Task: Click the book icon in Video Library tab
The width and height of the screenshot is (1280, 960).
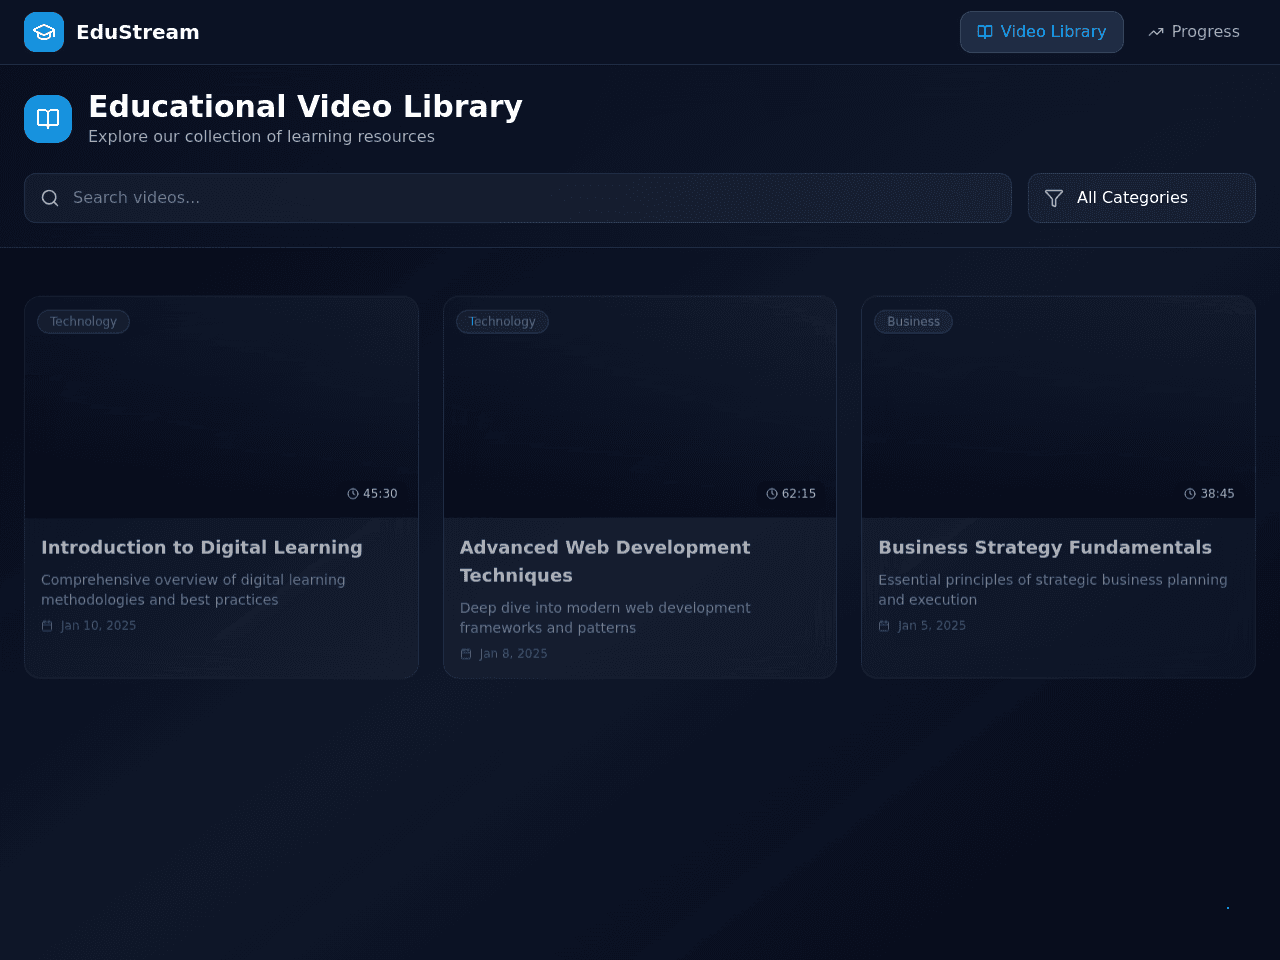Action: (x=985, y=32)
